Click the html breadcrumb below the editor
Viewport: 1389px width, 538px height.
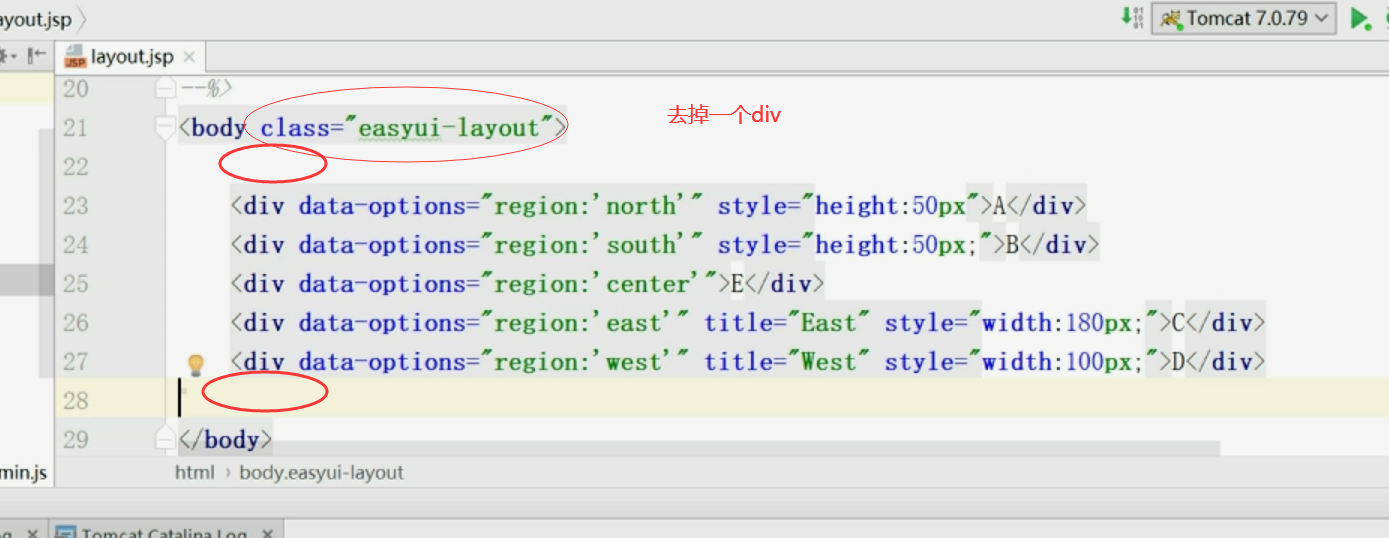tap(195, 472)
